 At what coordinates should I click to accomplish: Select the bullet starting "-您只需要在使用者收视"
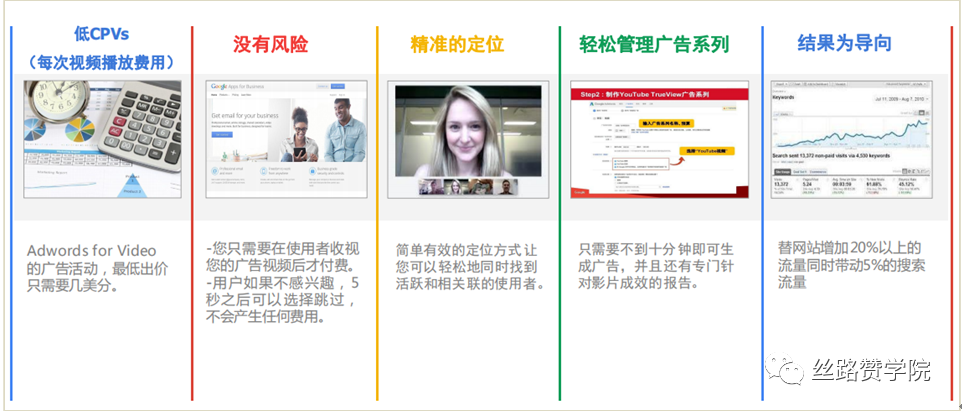283,259
